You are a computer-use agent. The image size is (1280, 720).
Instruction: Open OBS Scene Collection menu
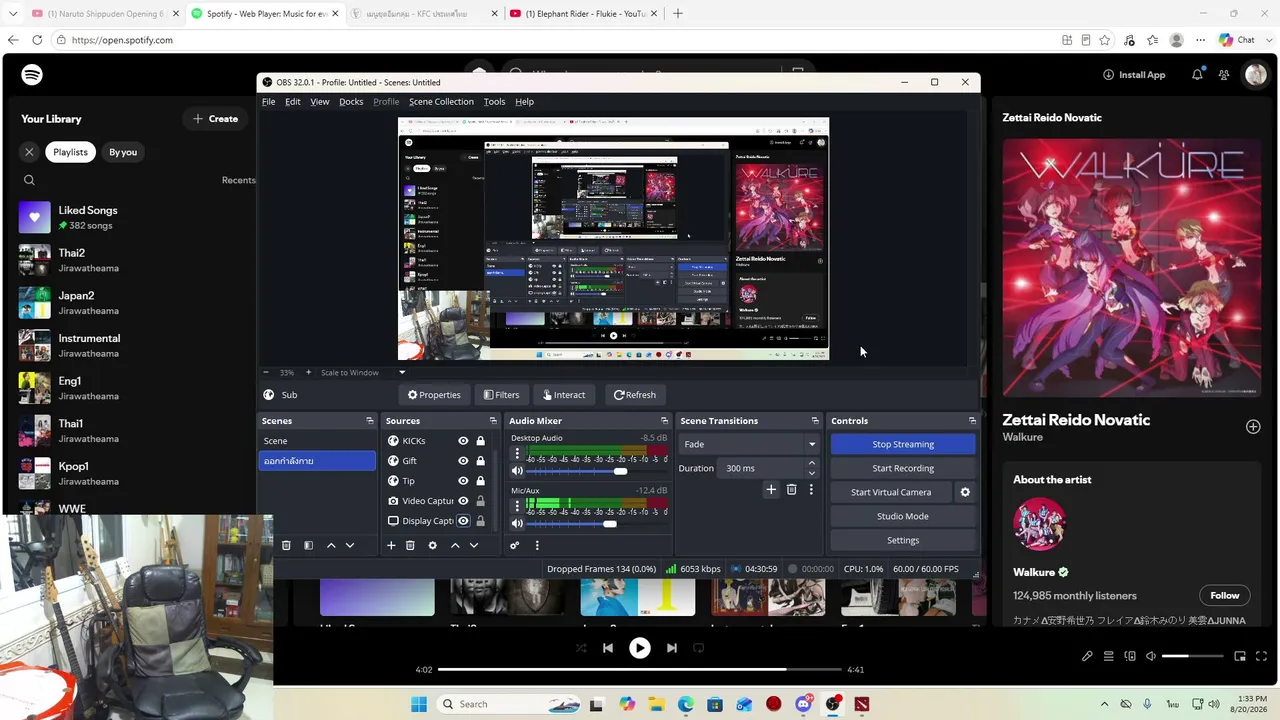441,102
